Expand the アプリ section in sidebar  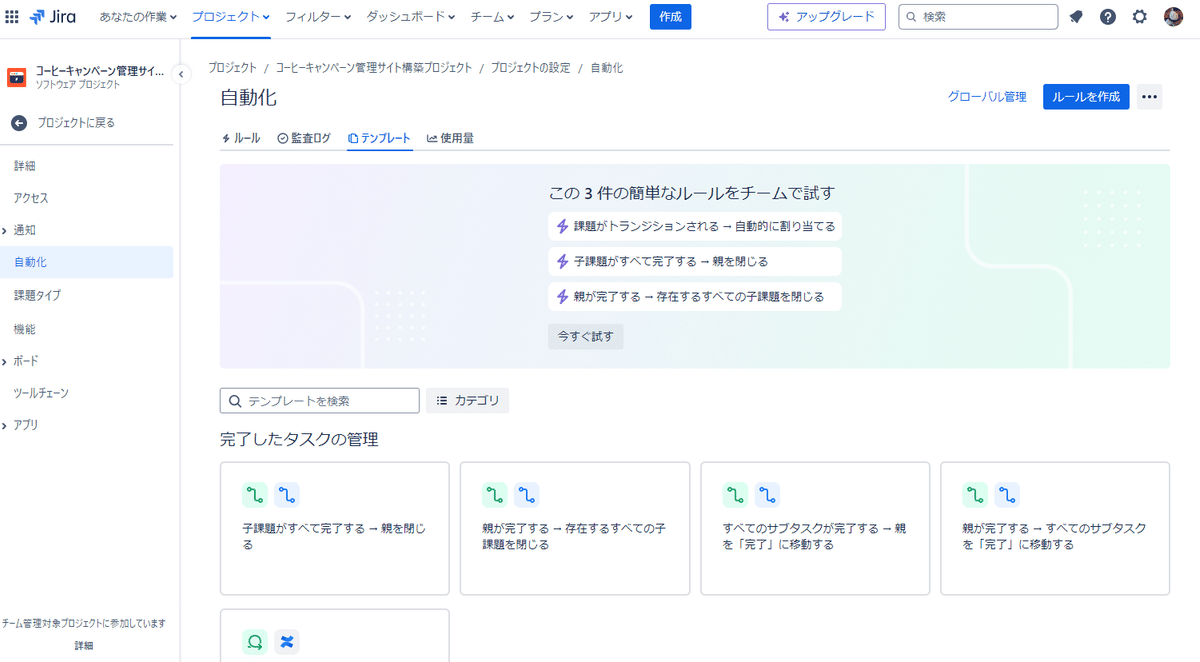5,425
